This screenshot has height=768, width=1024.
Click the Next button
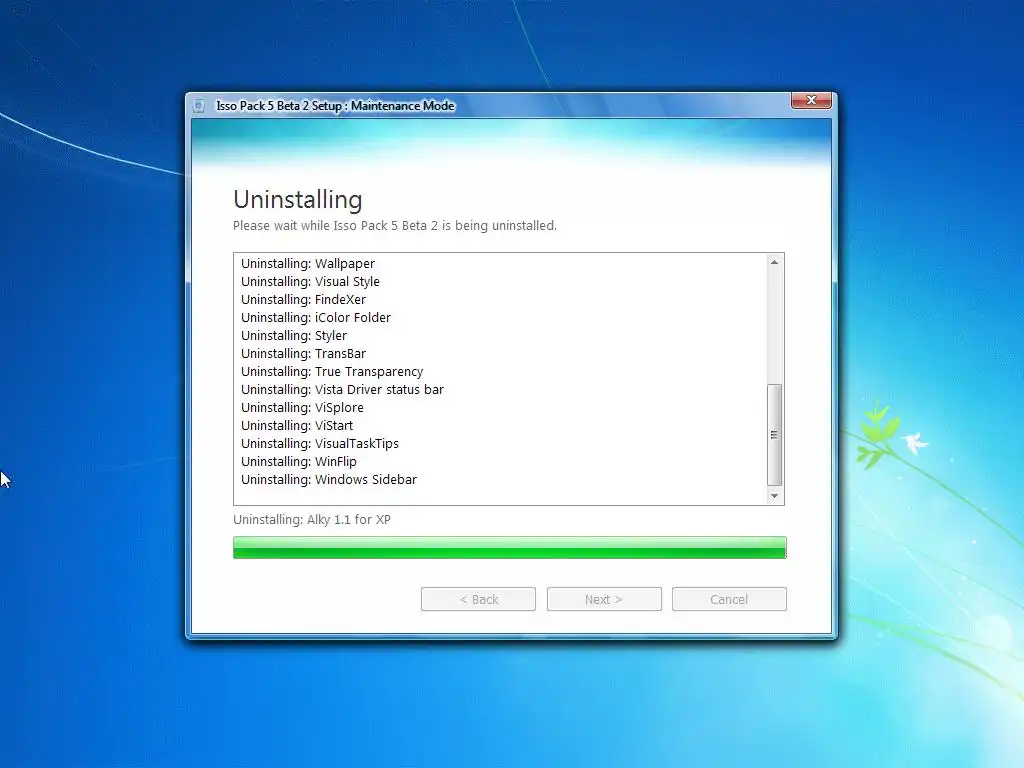[x=604, y=599]
